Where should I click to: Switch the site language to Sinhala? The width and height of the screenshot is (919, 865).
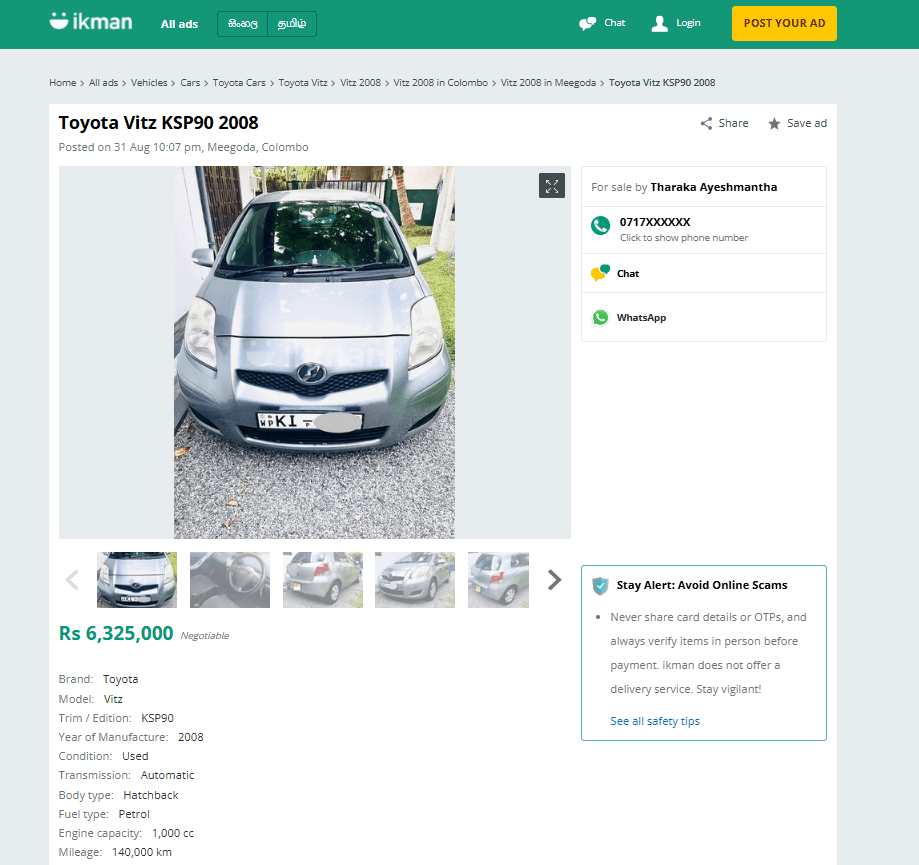241,23
